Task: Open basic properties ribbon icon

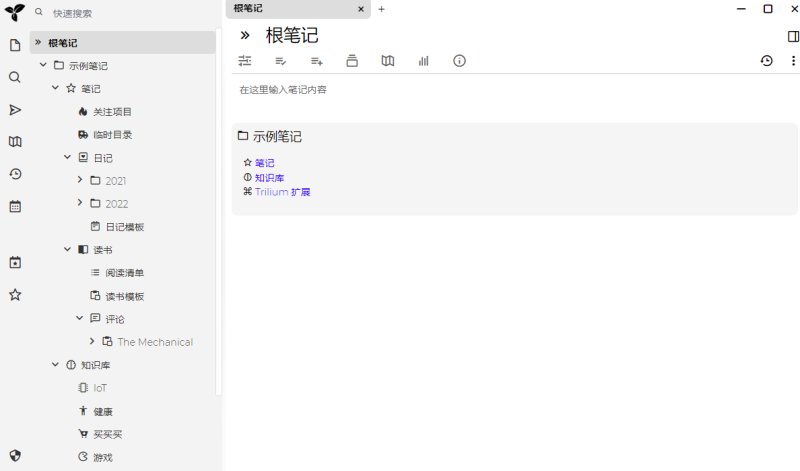Action: [x=245, y=61]
